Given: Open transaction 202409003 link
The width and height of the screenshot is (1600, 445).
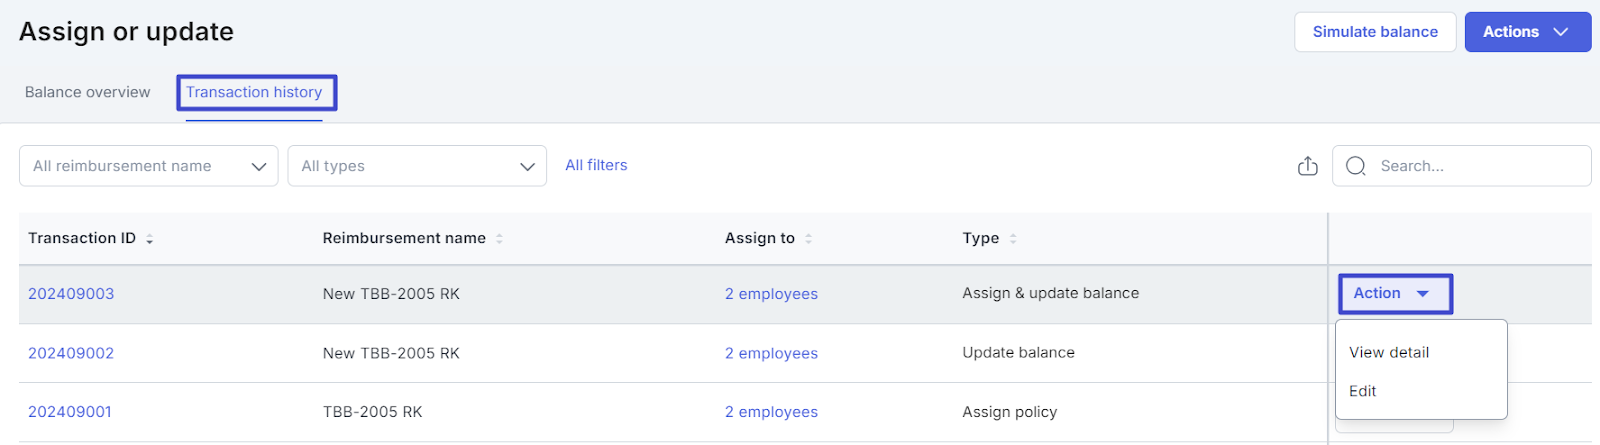Looking at the screenshot, I should (x=71, y=294).
